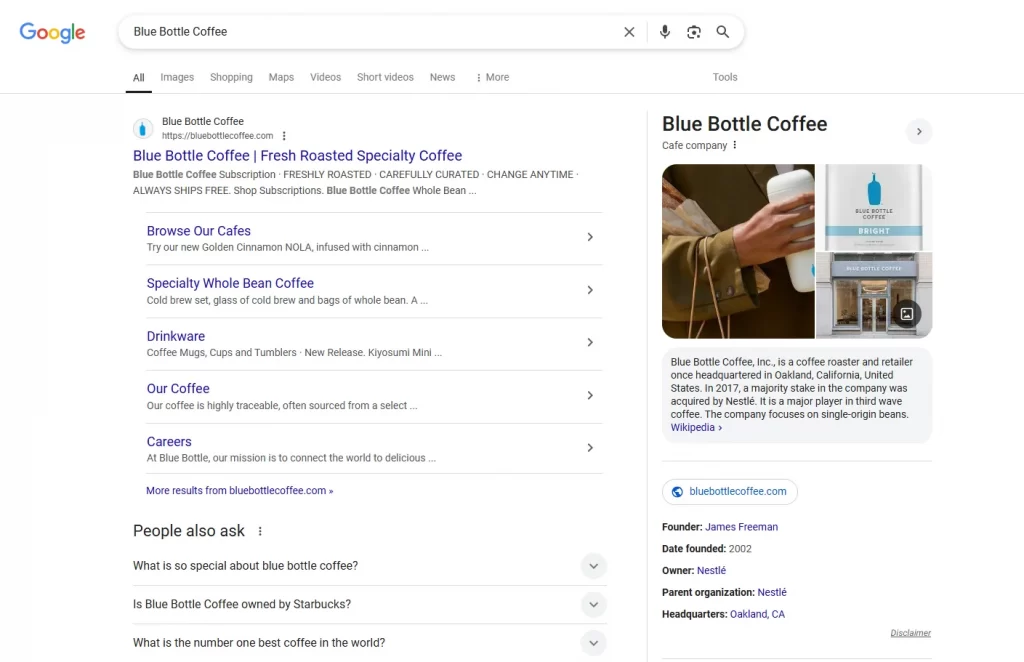Switch to the Images tab
Viewport: 1024px width, 662px height.
pyautogui.click(x=177, y=77)
